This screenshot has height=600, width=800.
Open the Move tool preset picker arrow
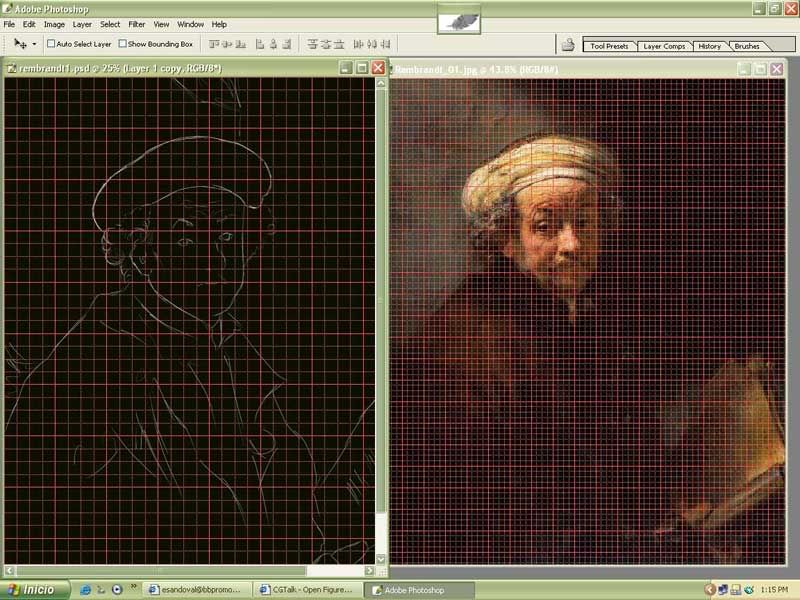(x=34, y=44)
